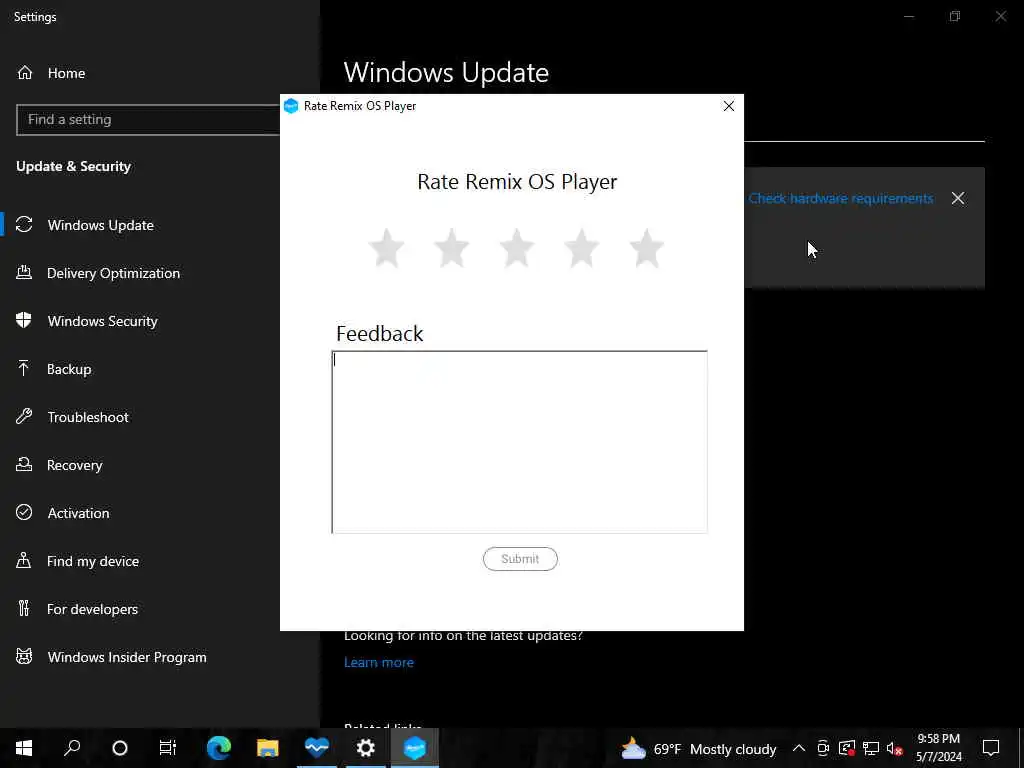
Task: Rate one star in Remix OS Player dialog
Action: [x=387, y=248]
